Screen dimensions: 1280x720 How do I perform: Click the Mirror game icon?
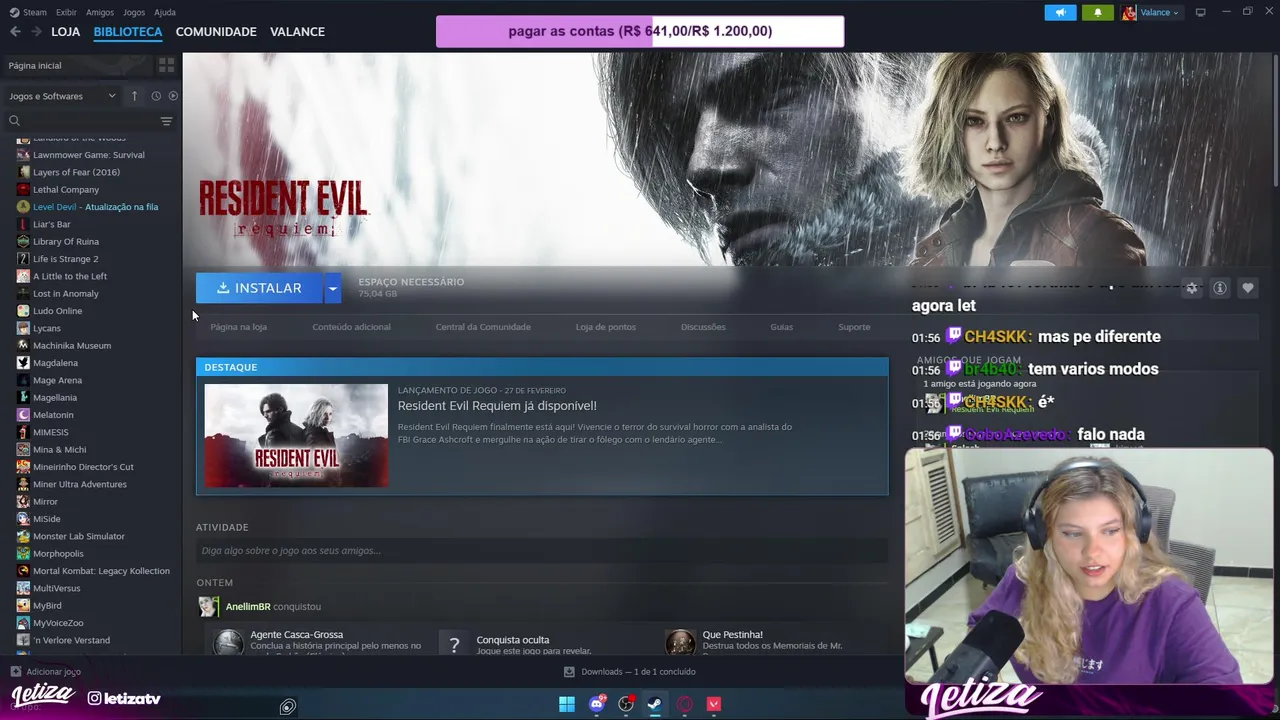23,502
